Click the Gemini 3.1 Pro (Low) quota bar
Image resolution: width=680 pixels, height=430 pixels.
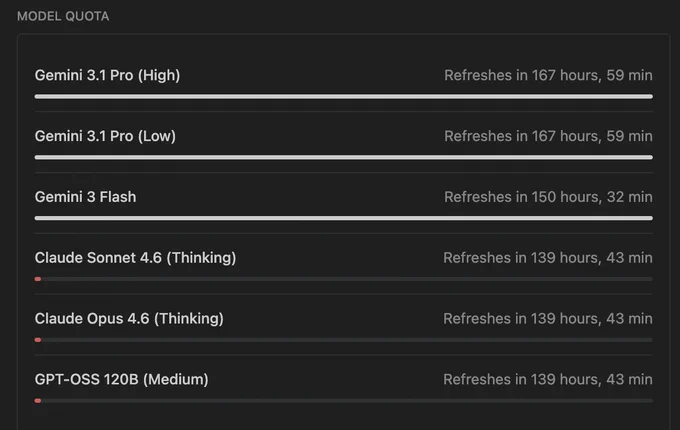coord(343,157)
